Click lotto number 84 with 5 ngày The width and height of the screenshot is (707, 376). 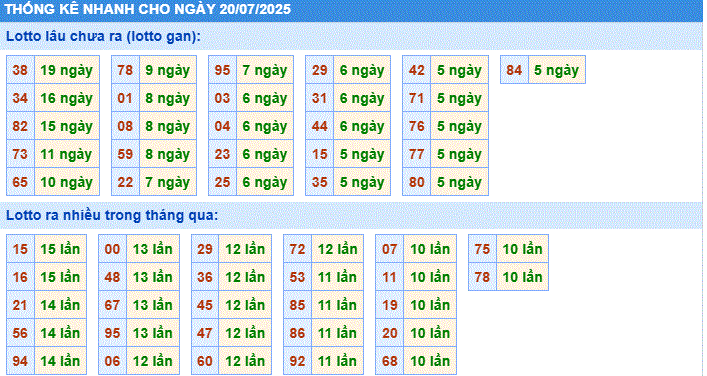[x=514, y=70]
